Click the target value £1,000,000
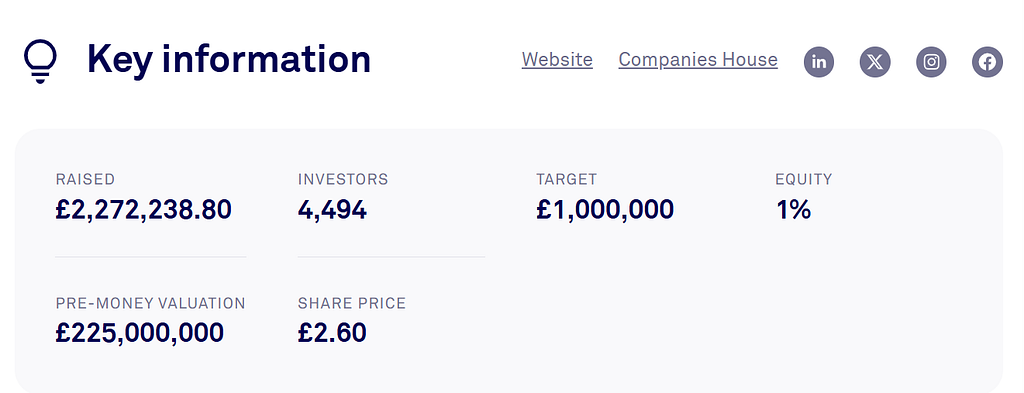 (x=605, y=210)
